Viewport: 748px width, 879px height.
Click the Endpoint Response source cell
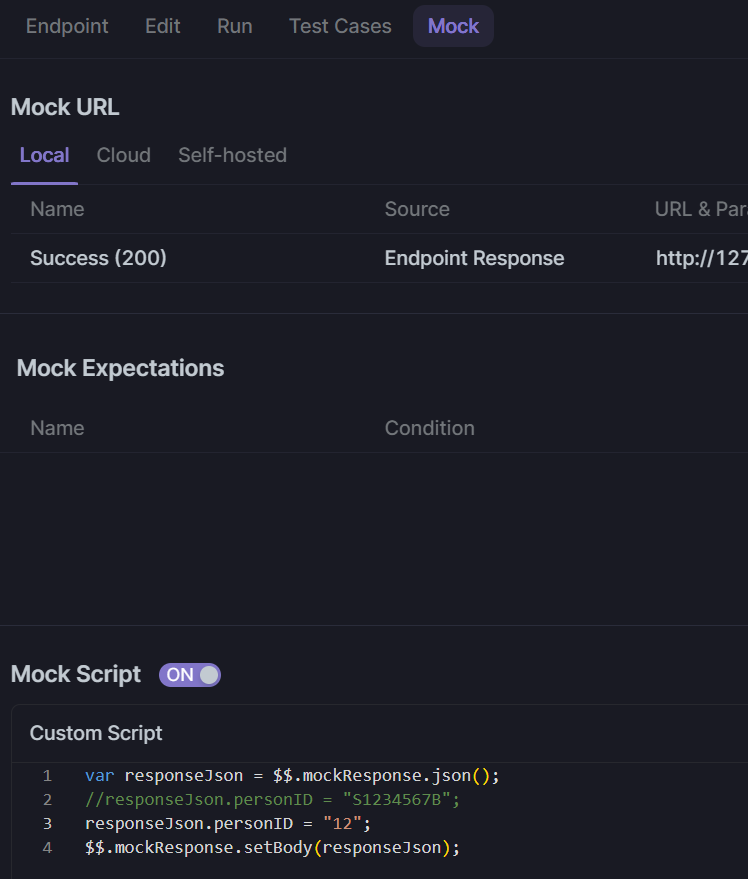pyautogui.click(x=474, y=258)
